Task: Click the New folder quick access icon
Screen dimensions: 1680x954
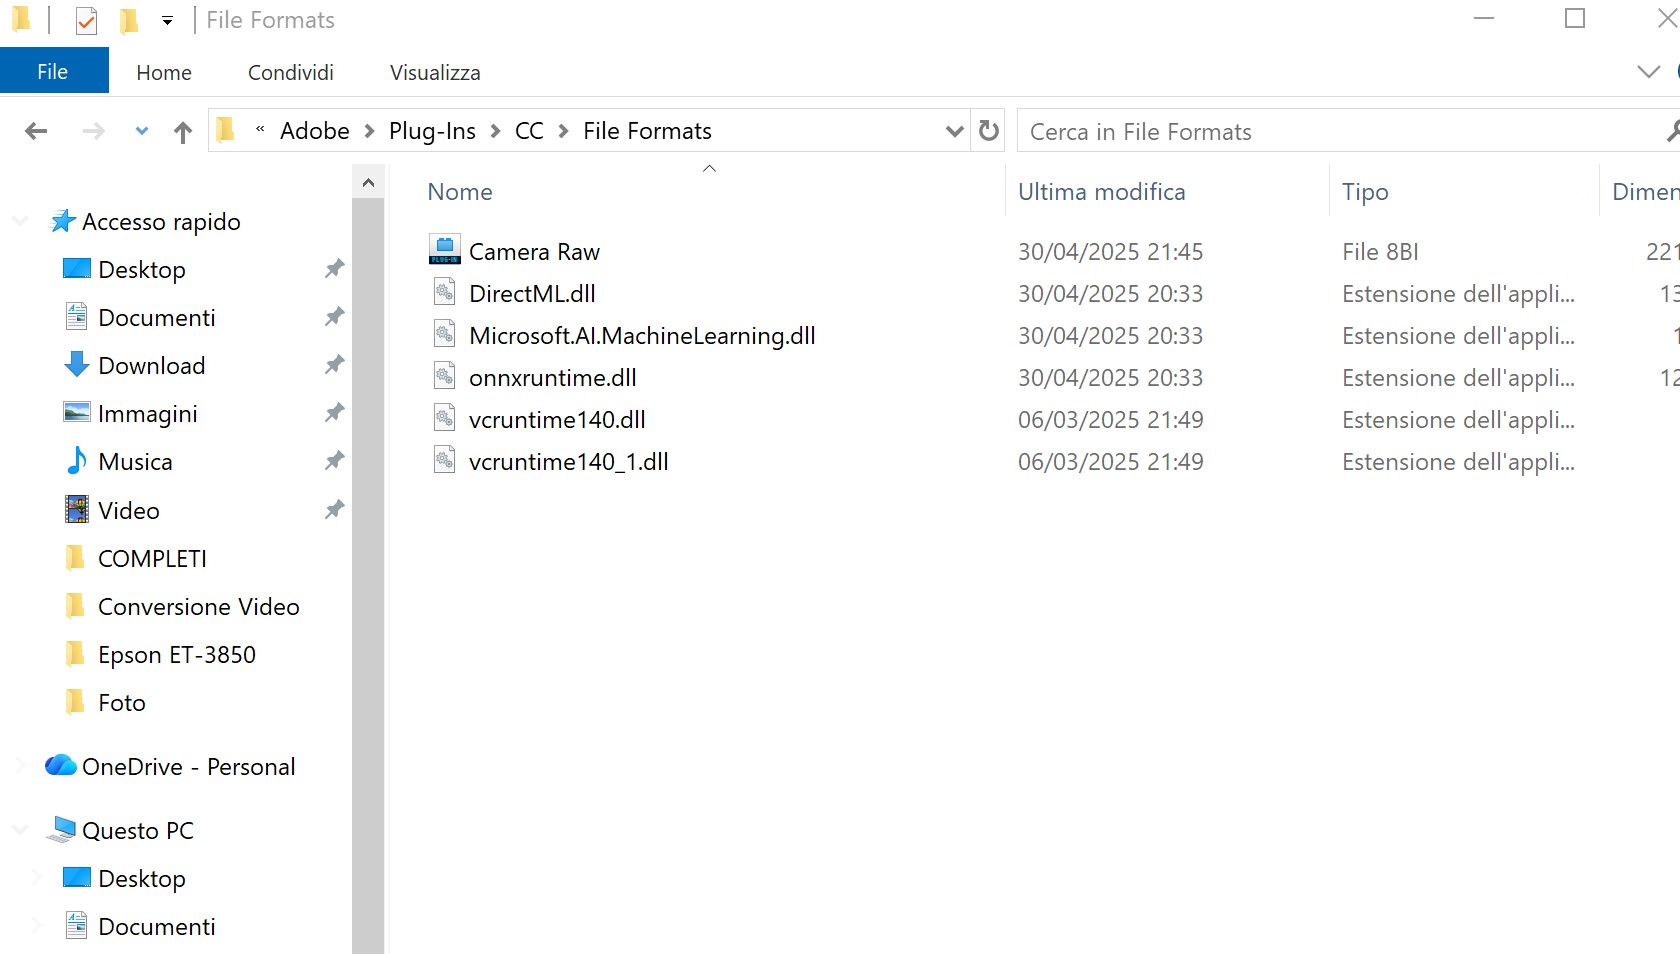Action: tap(129, 20)
